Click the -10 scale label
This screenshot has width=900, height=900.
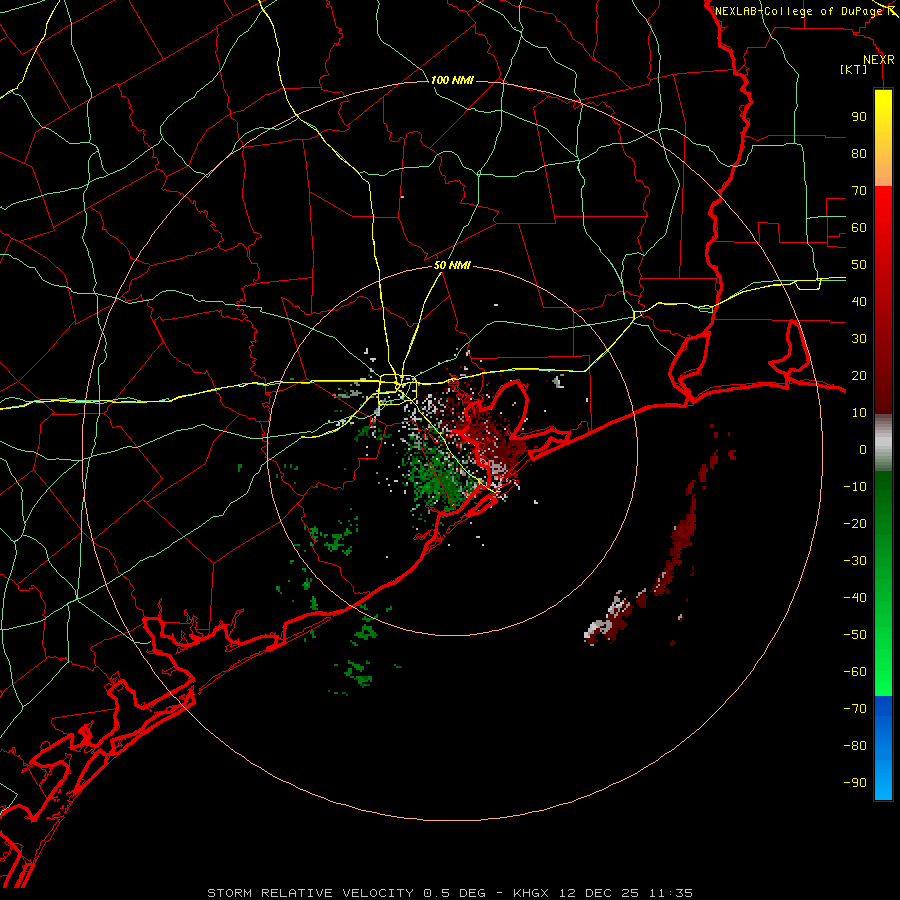[855, 487]
